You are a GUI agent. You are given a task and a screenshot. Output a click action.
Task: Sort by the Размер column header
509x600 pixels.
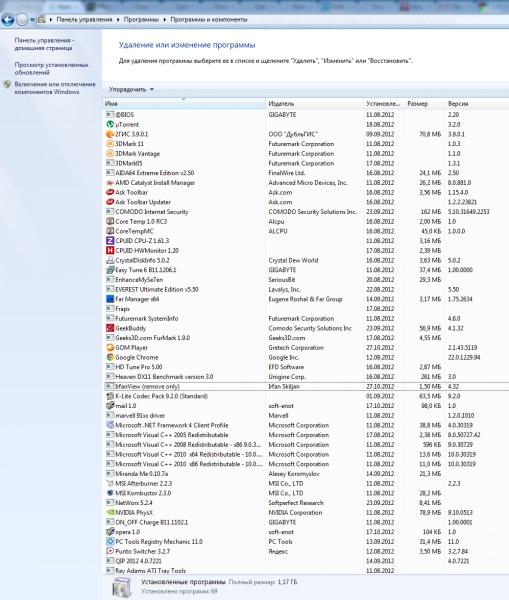[x=425, y=104]
